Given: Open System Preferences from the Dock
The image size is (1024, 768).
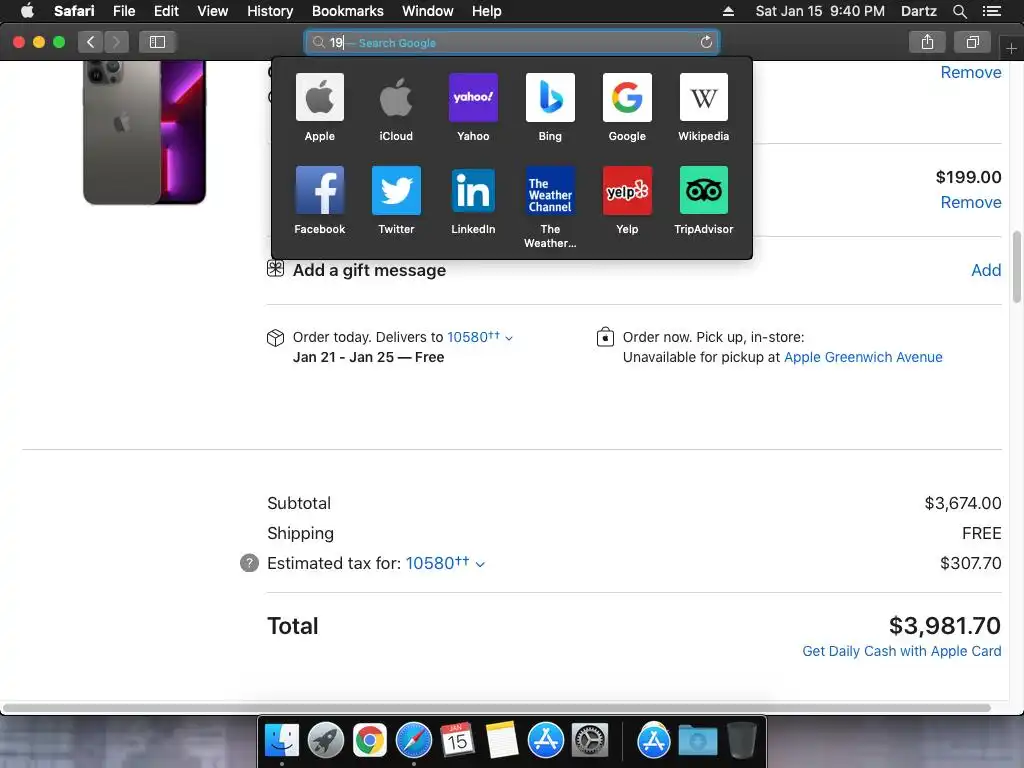Looking at the screenshot, I should tap(590, 741).
